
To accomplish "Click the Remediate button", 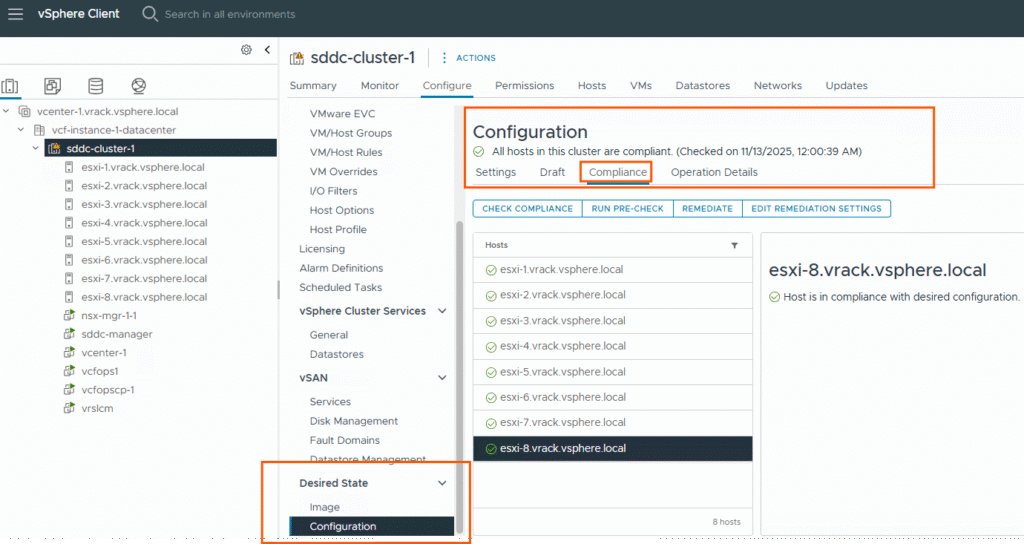I will pyautogui.click(x=707, y=209).
